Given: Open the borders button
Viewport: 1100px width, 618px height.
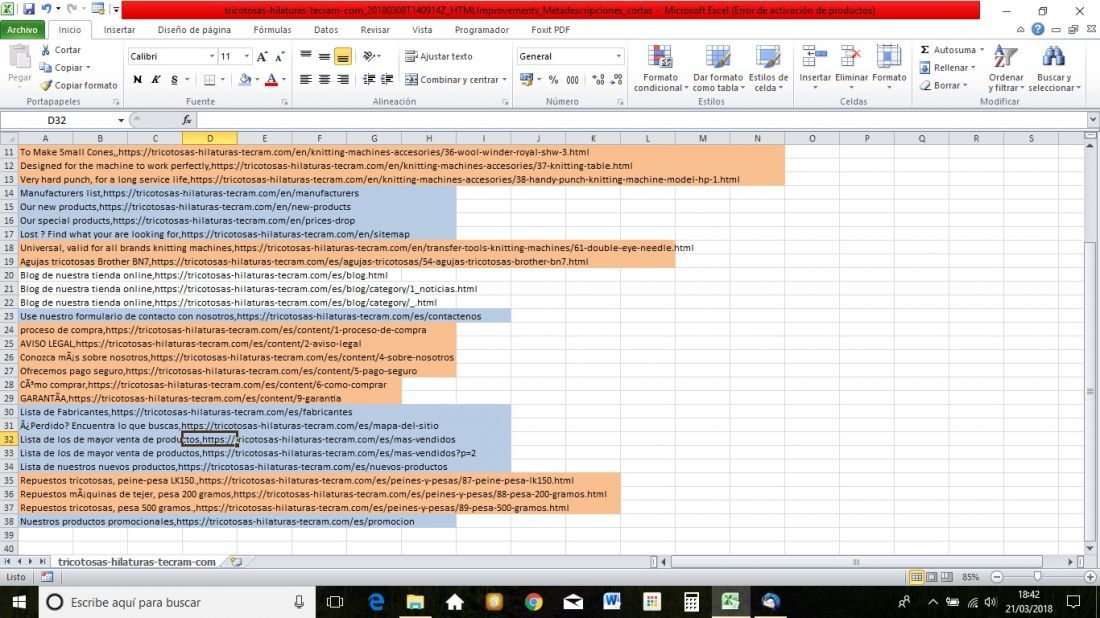Looking at the screenshot, I should pos(209,79).
